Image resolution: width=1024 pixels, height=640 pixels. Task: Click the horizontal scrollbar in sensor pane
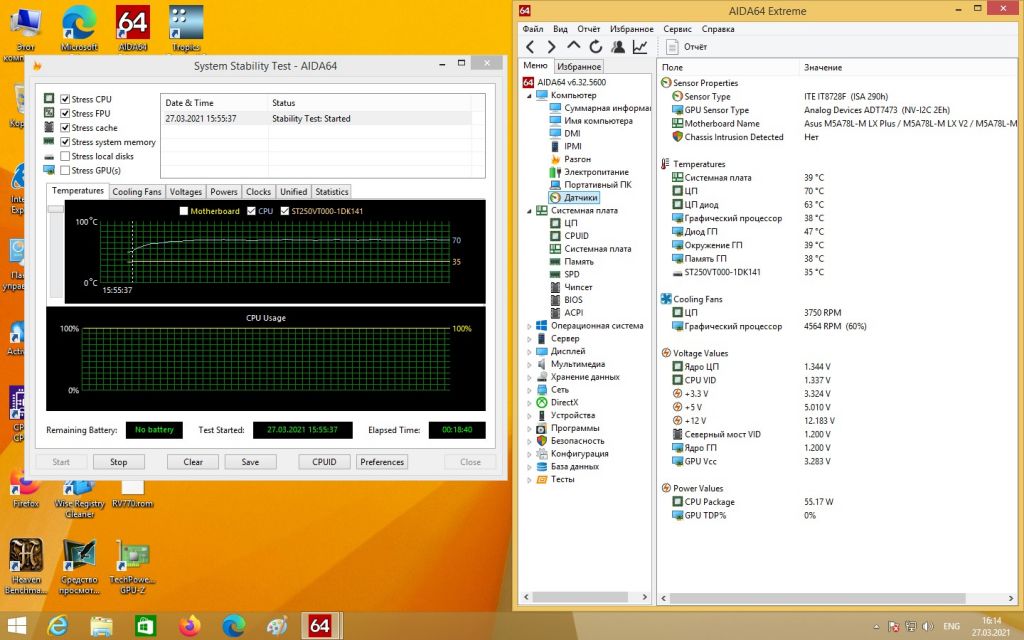point(818,598)
